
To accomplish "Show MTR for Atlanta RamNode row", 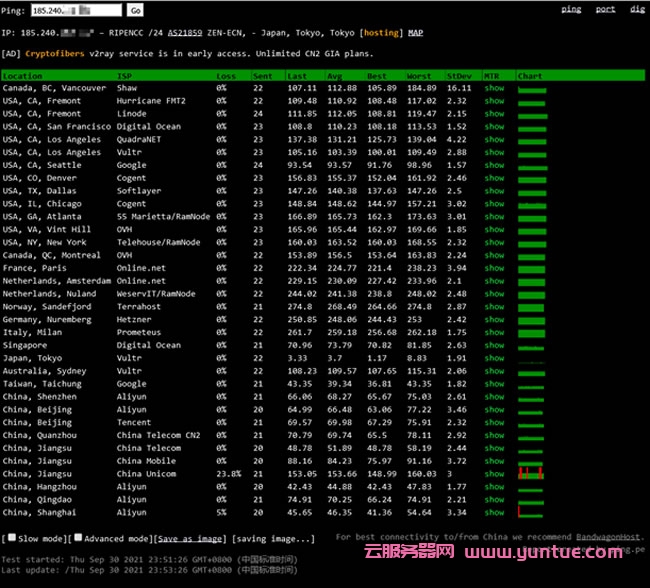I will 494,216.
